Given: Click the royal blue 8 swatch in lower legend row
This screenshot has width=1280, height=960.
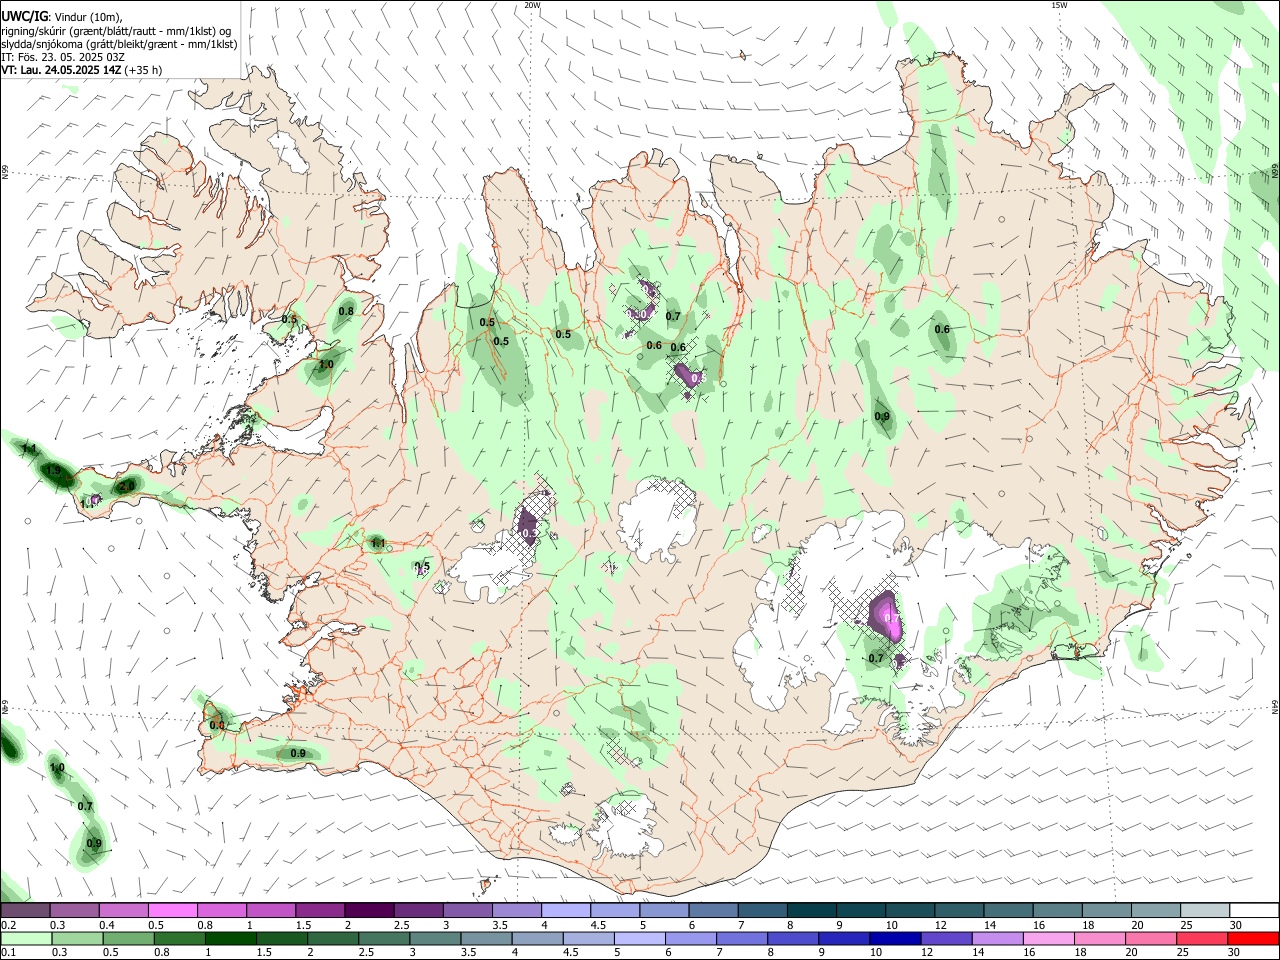Looking at the screenshot, I should (x=793, y=939).
